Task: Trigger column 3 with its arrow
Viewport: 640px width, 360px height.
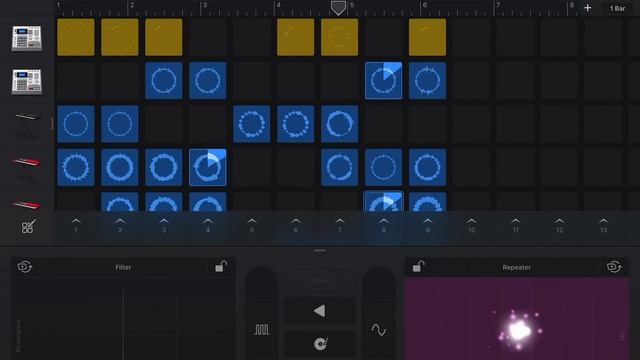Action: [164, 225]
